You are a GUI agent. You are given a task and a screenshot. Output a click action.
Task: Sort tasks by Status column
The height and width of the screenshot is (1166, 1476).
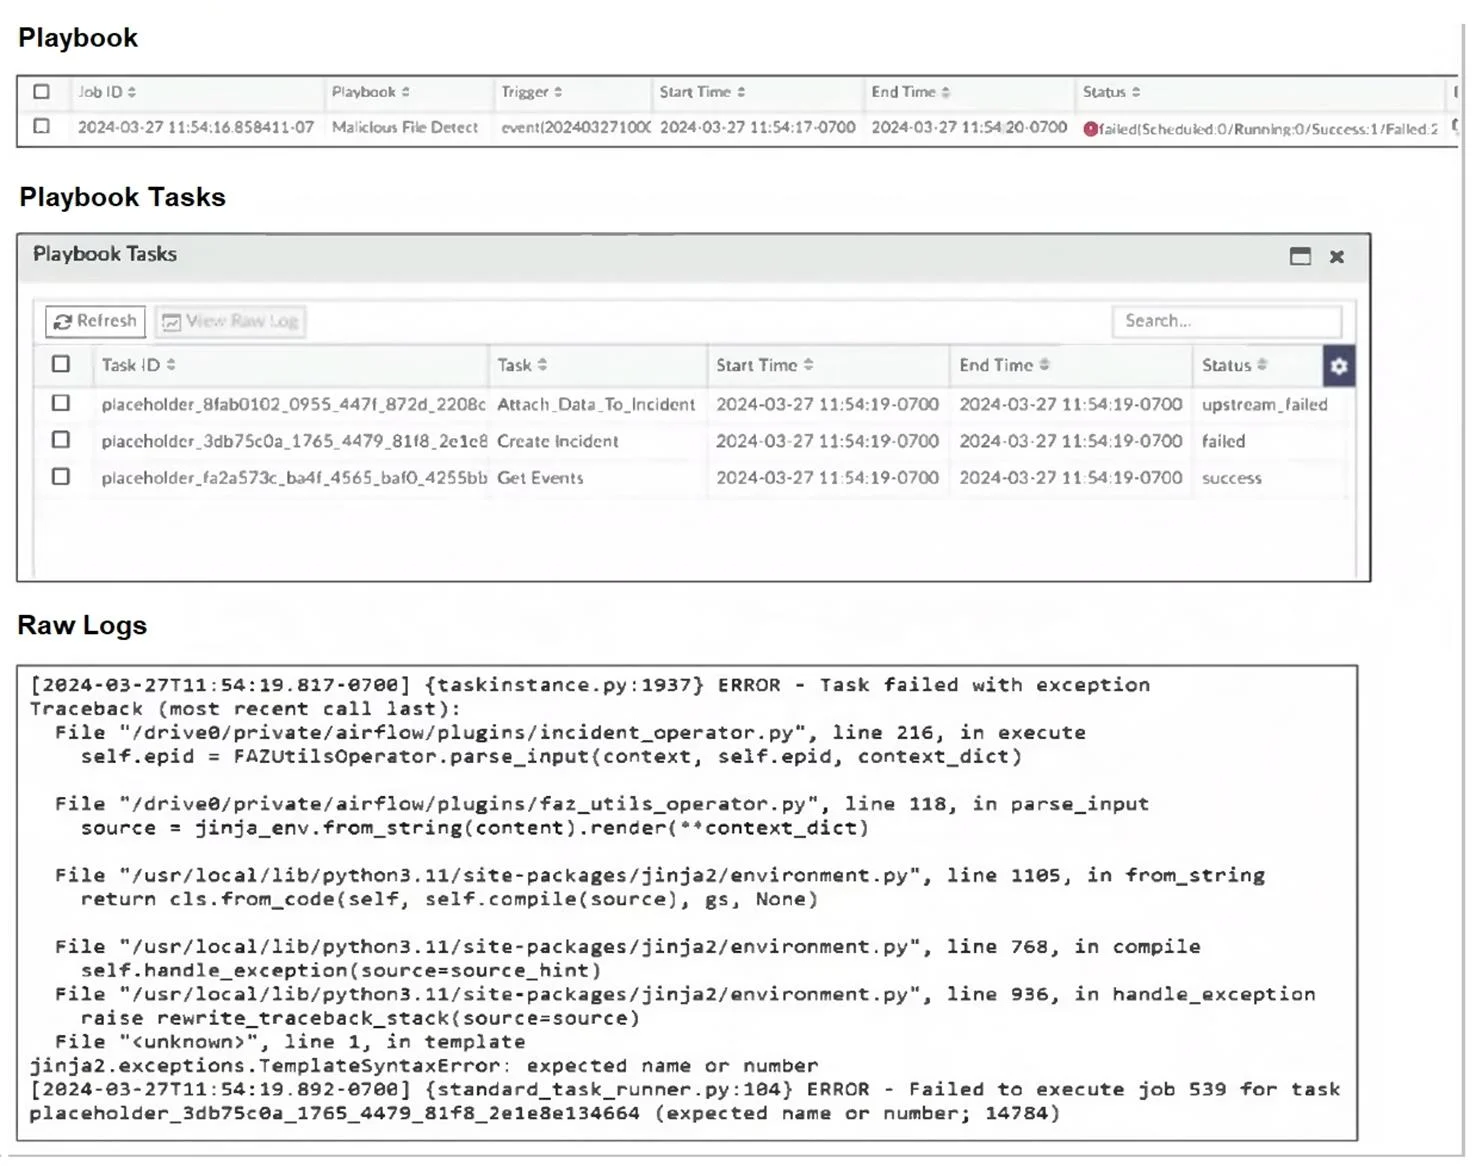1235,365
